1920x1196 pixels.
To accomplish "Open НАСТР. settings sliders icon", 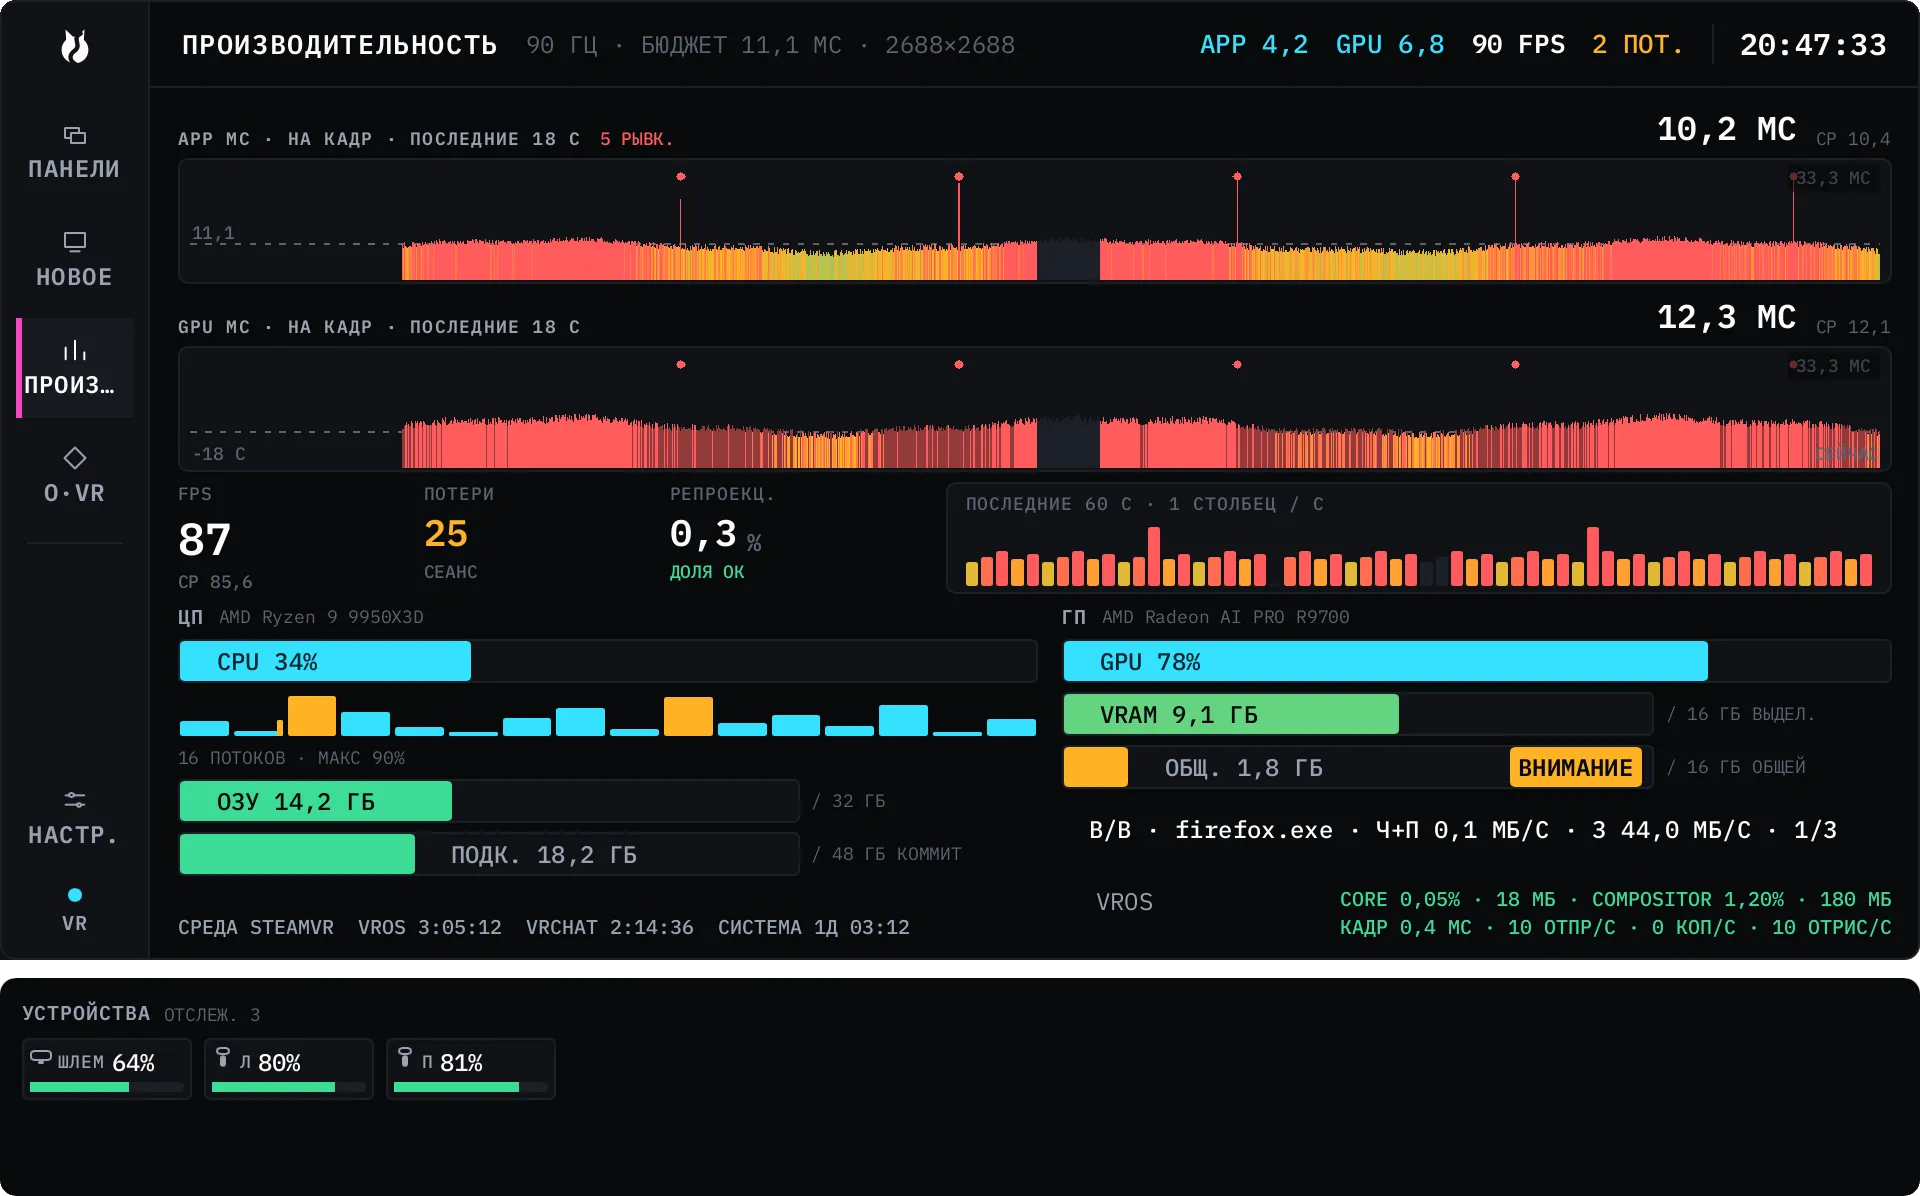I will 74,818.
